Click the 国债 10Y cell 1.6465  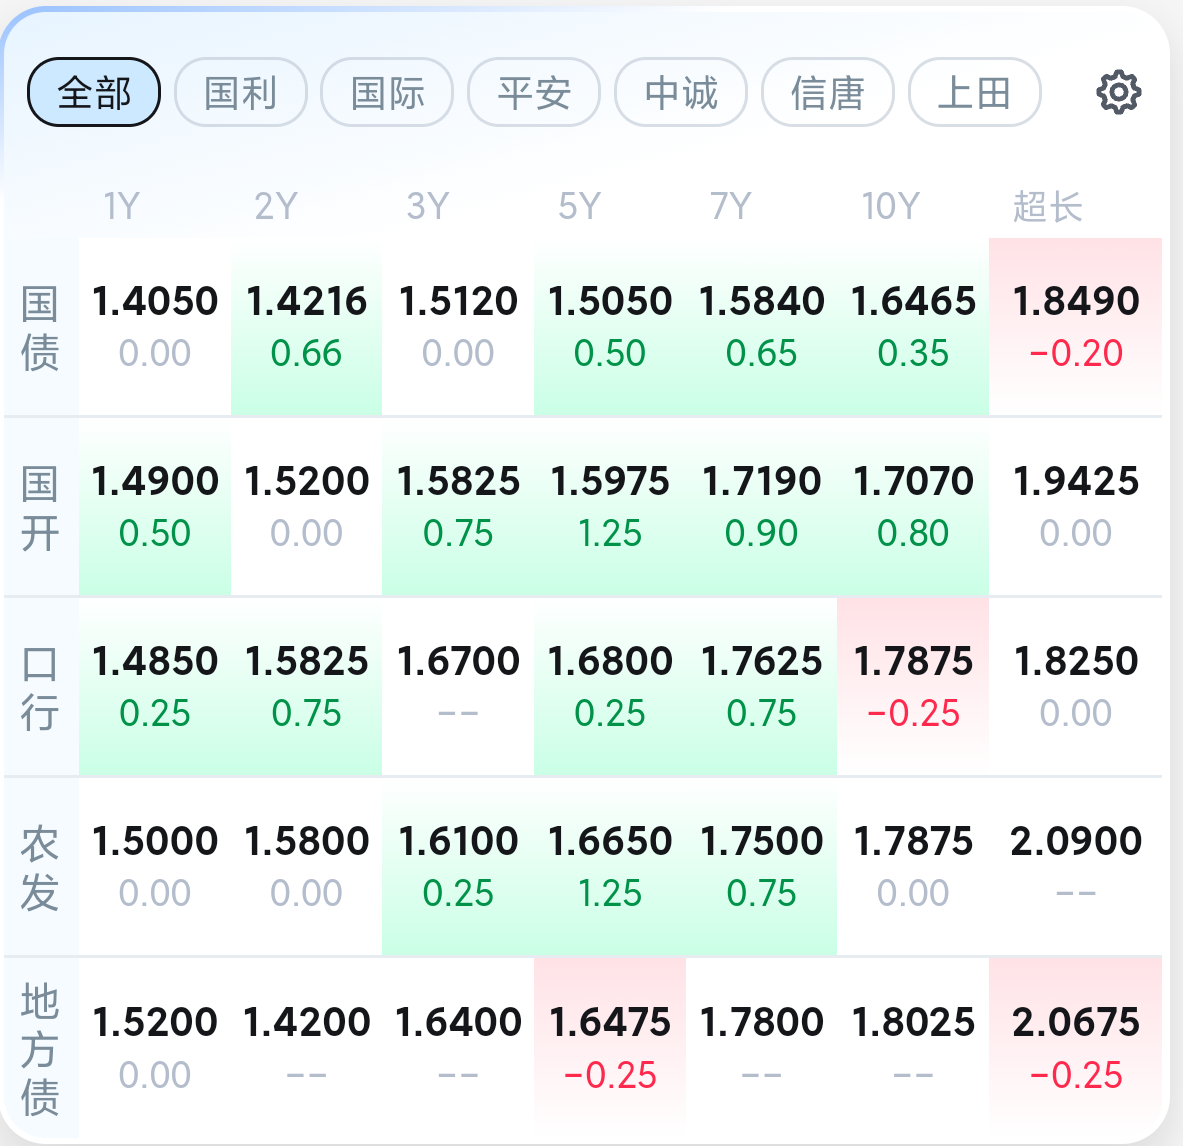(x=912, y=326)
